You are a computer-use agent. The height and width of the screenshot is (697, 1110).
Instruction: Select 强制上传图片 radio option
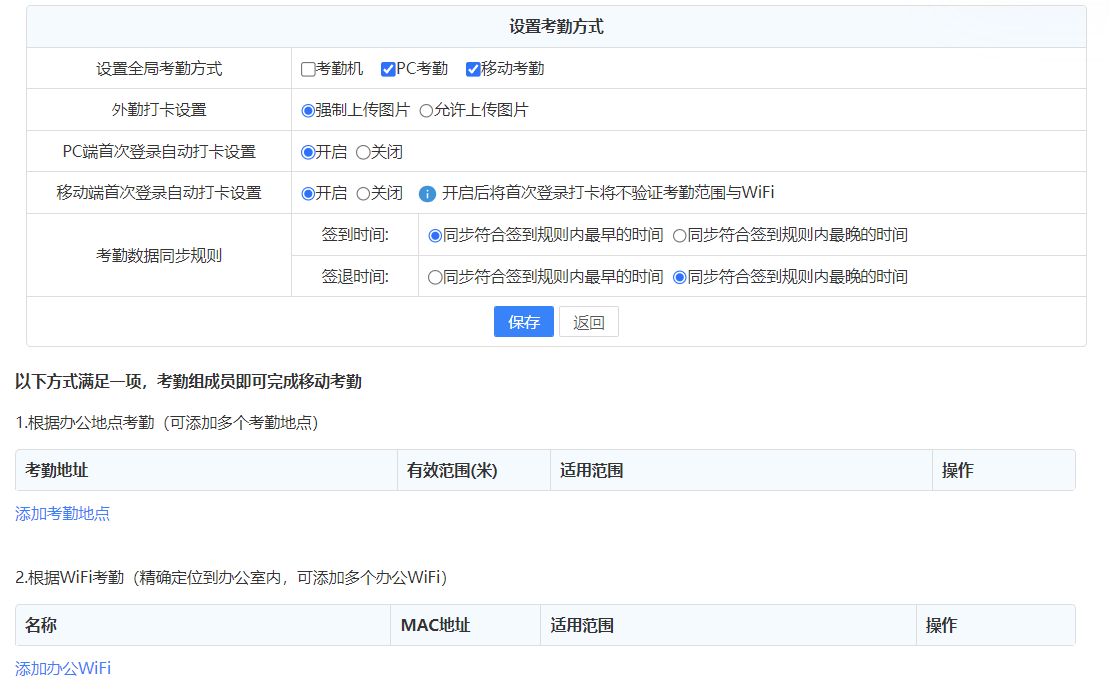308,111
